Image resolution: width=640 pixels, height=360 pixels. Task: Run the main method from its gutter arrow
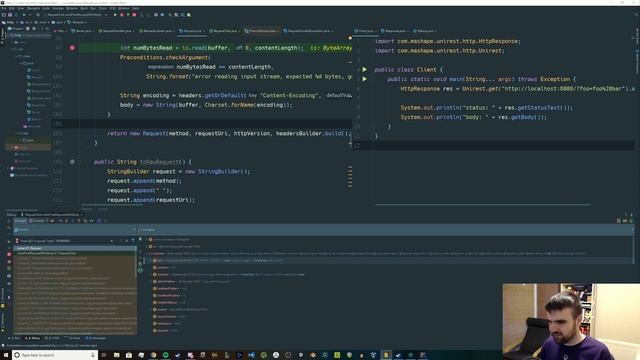(x=364, y=79)
